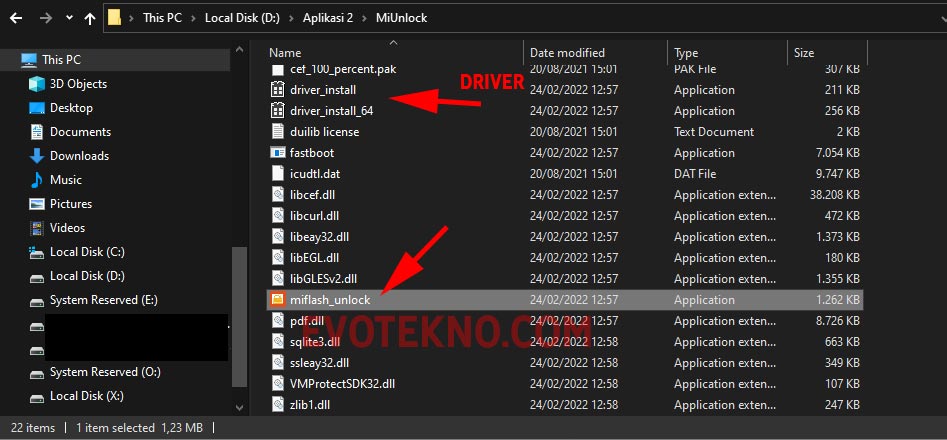
Task: Select the duilib license text document
Action: tap(324, 132)
